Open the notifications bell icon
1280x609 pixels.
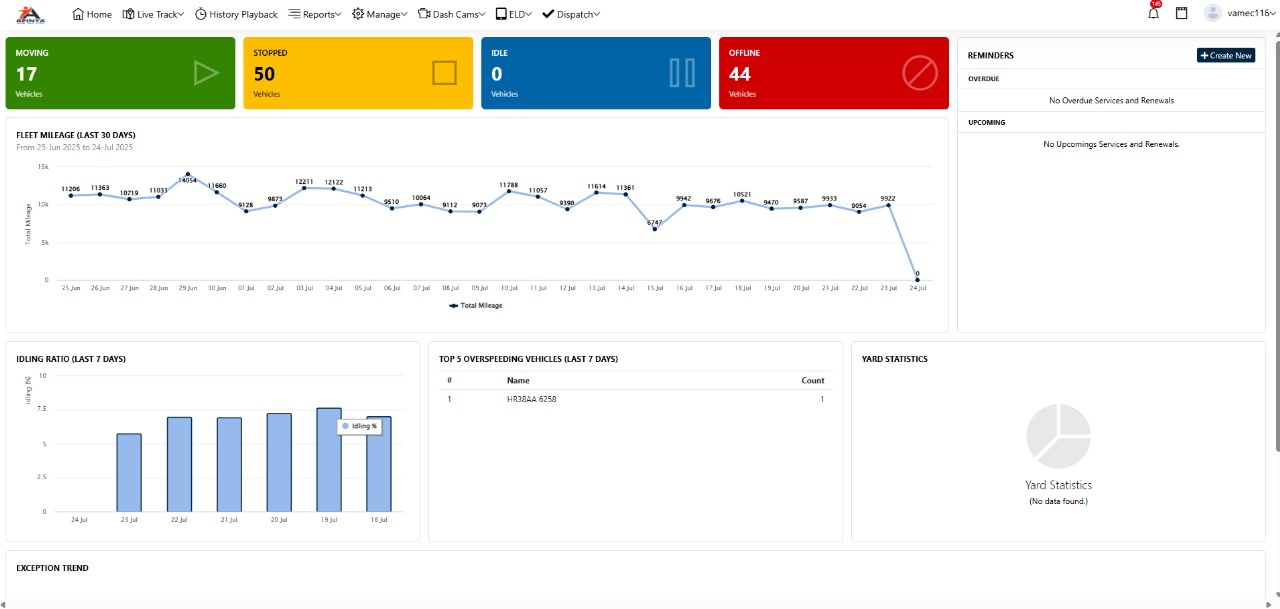pos(1153,14)
